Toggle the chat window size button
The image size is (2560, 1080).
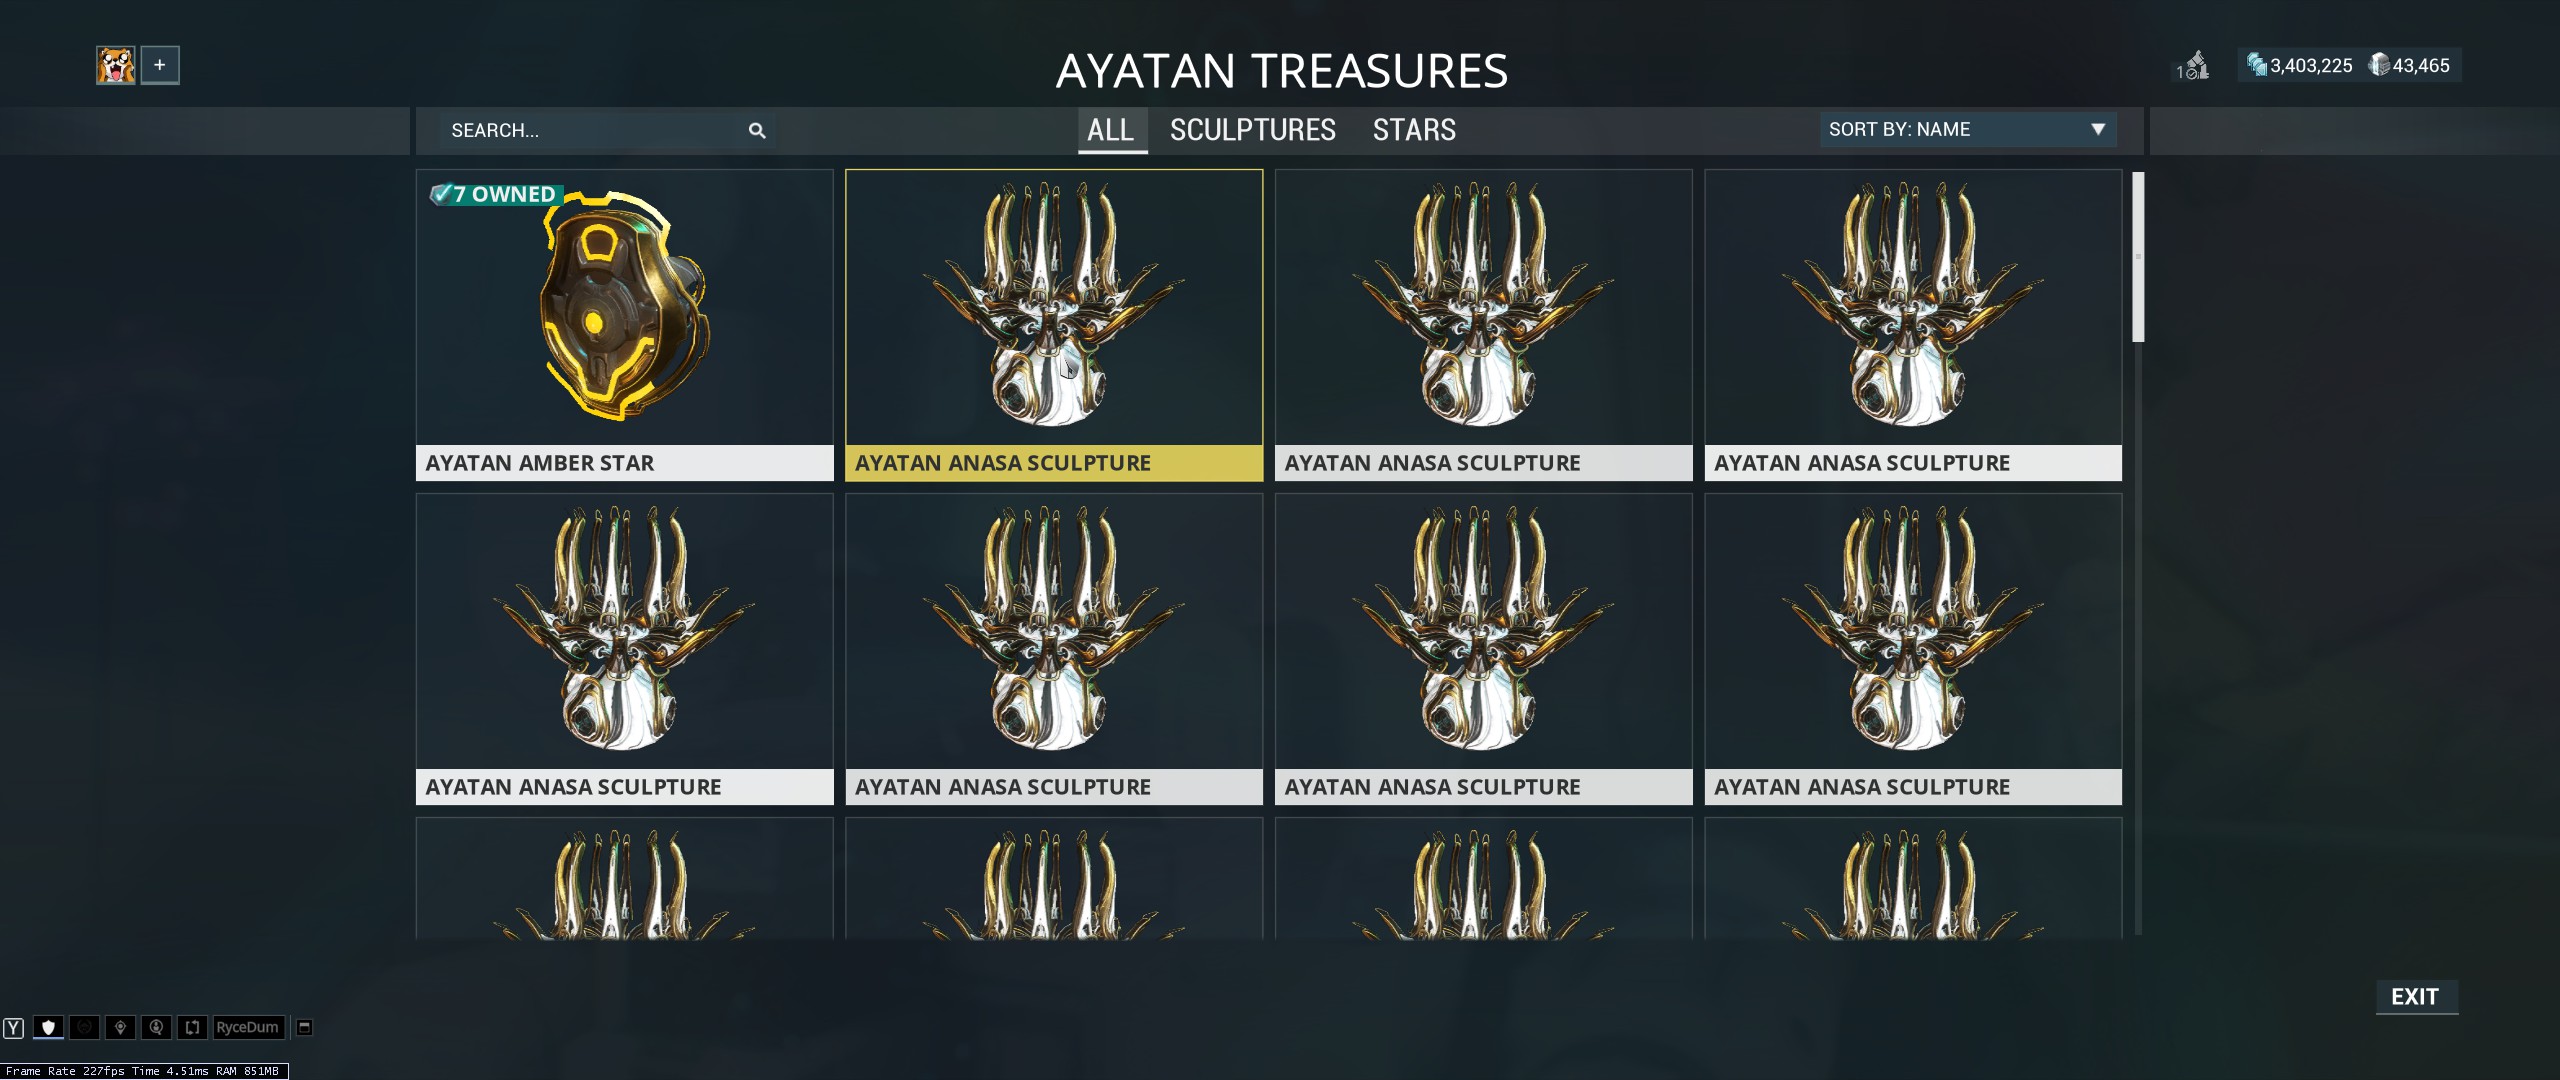click(x=305, y=1027)
